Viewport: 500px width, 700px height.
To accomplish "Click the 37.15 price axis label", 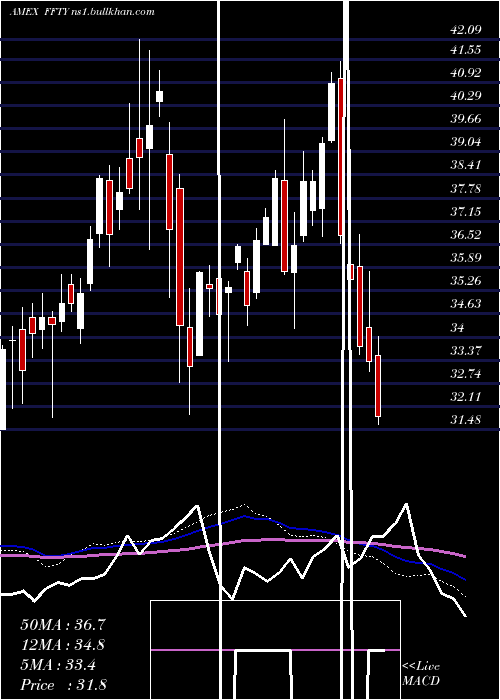I will click(x=466, y=211).
